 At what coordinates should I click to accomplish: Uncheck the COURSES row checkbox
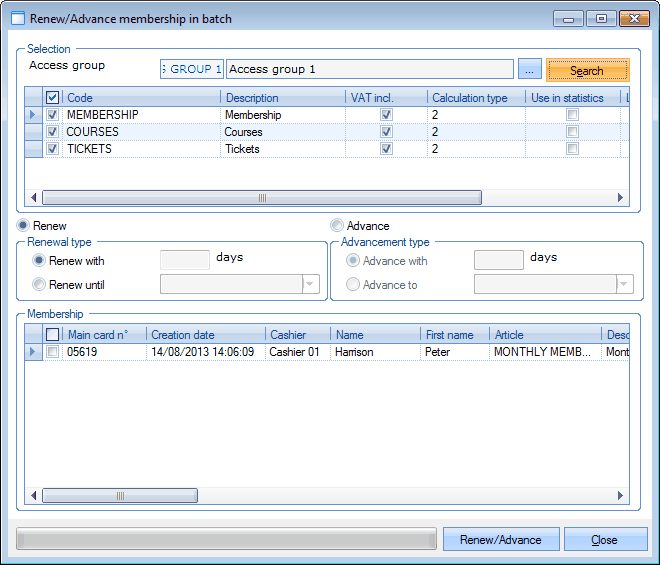click(x=53, y=132)
